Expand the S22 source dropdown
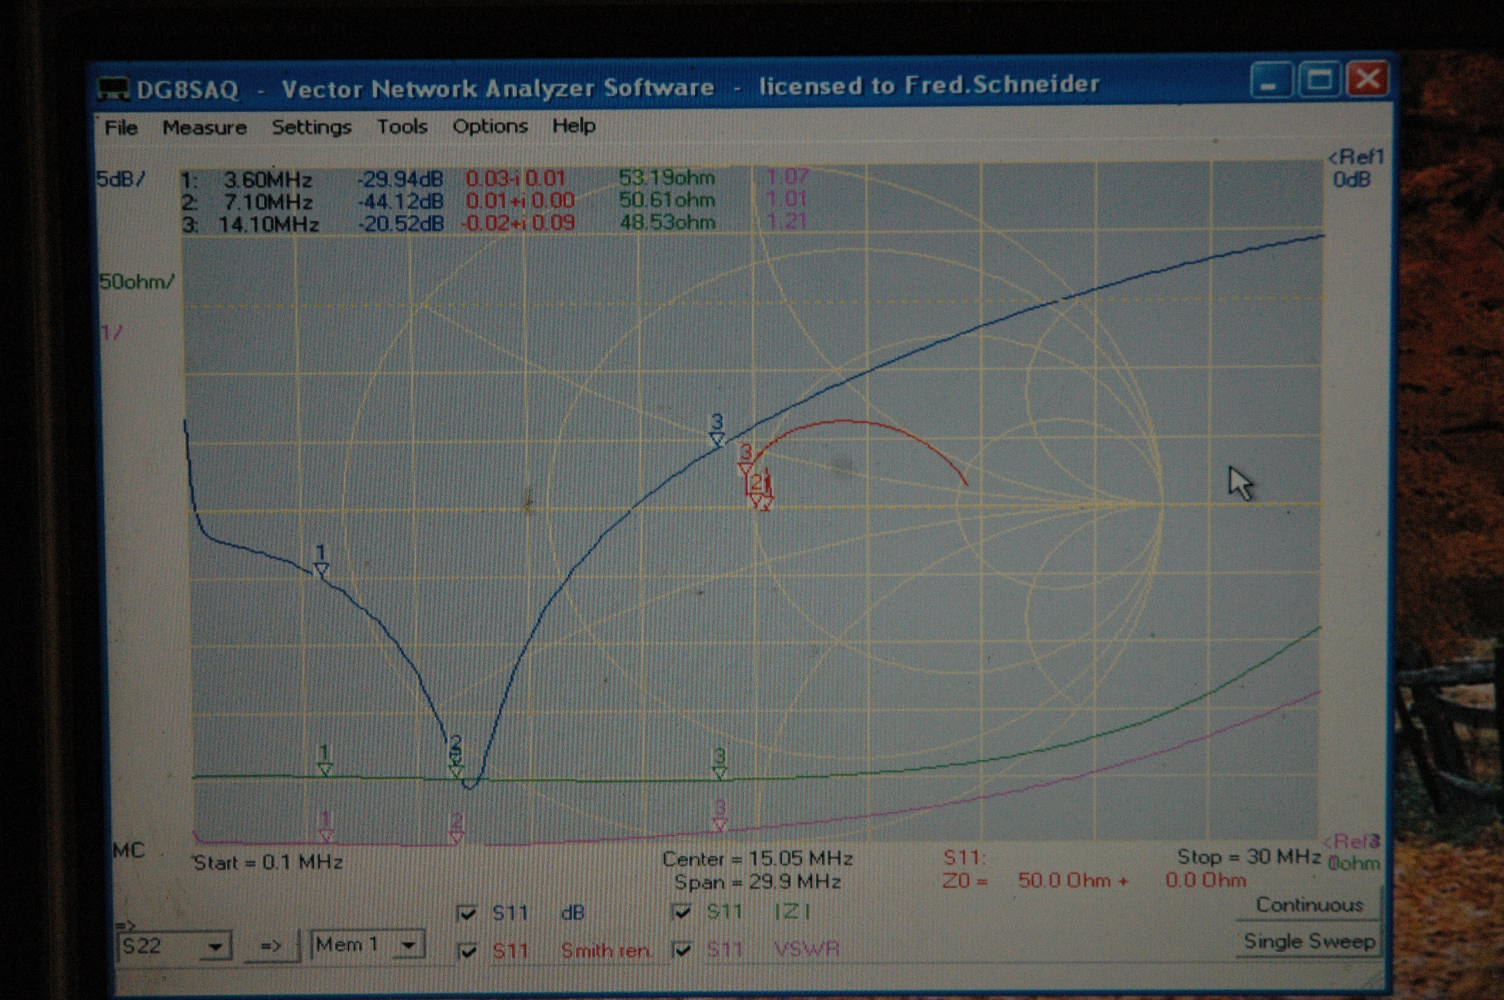1504x1000 pixels. [x=215, y=946]
